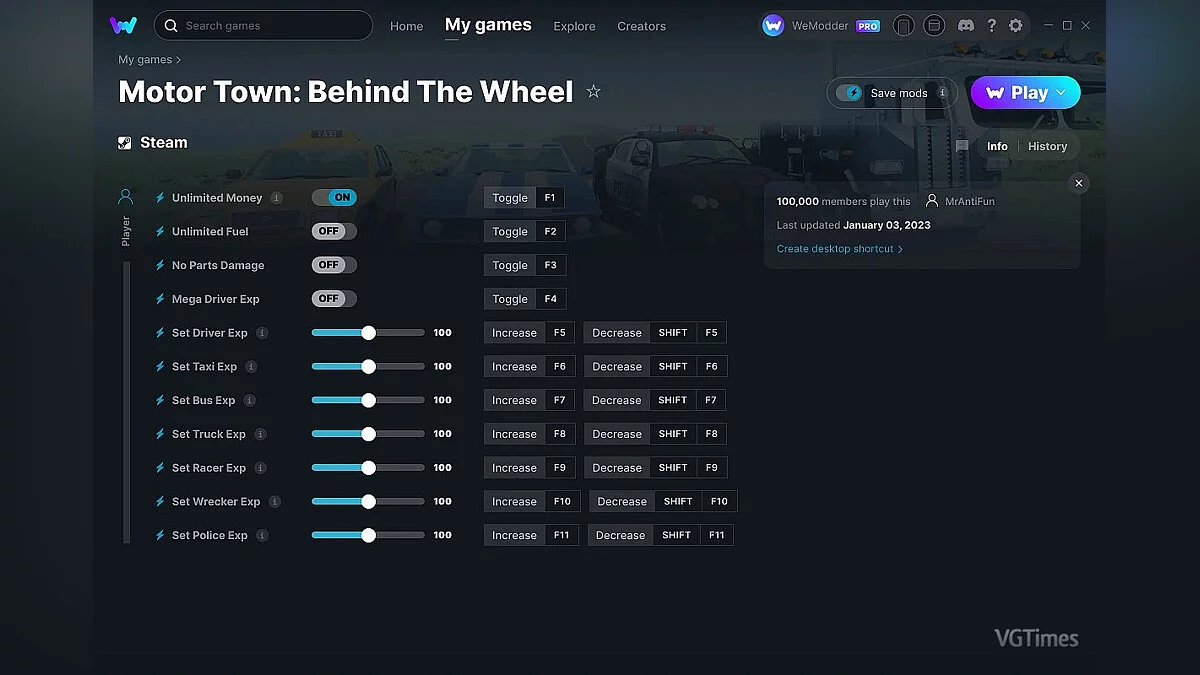Favorite the game using the star icon

click(593, 91)
